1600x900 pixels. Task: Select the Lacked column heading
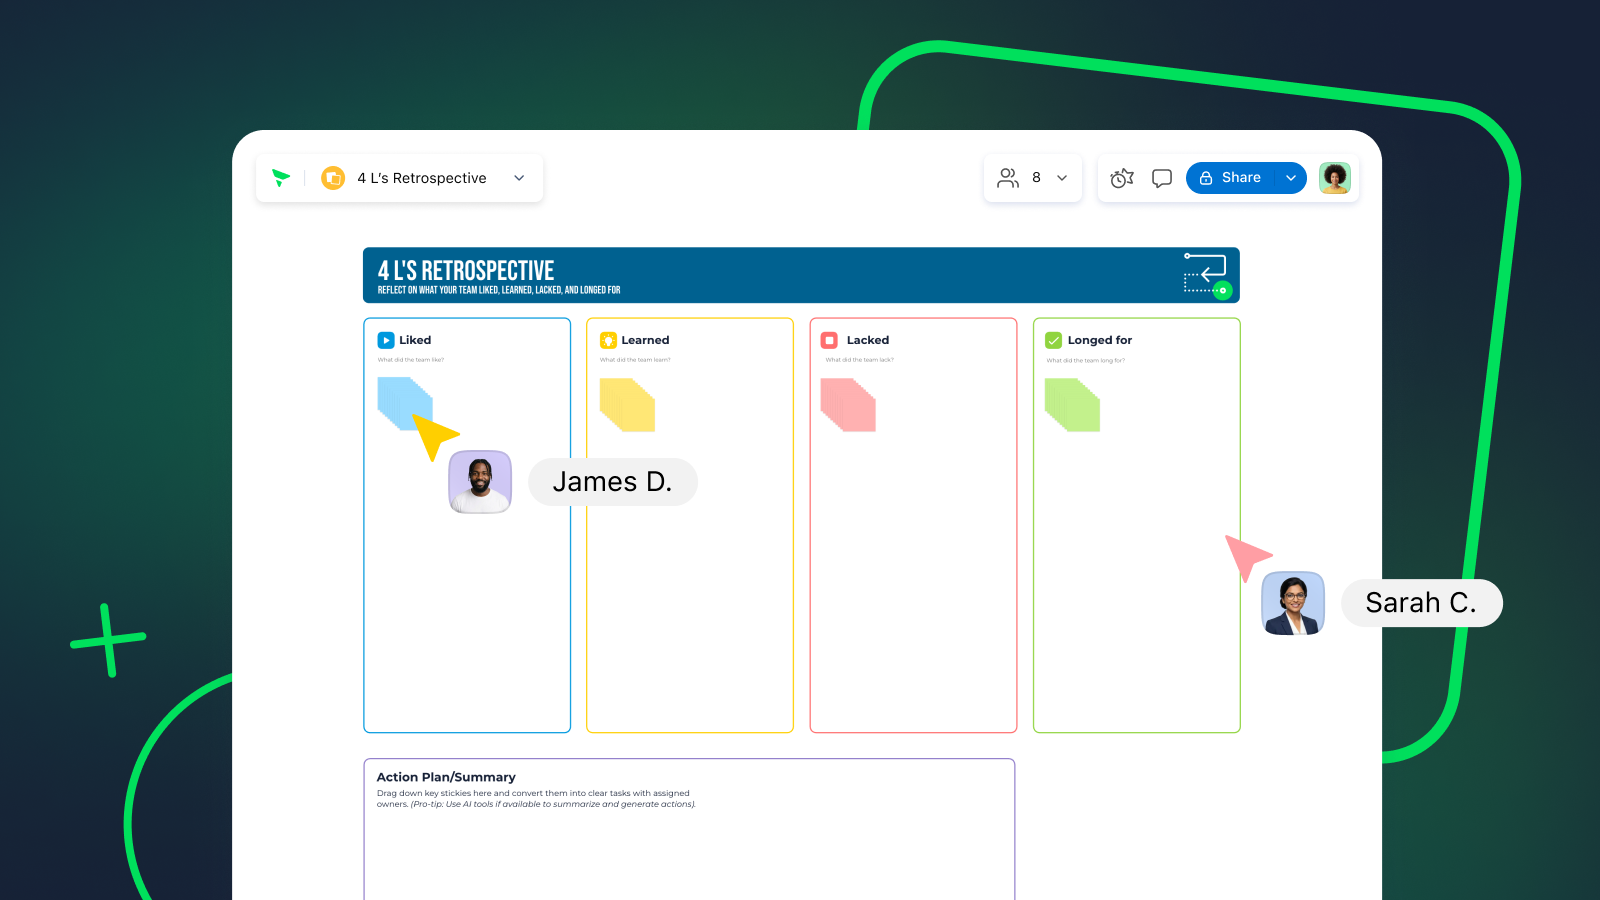tap(868, 340)
